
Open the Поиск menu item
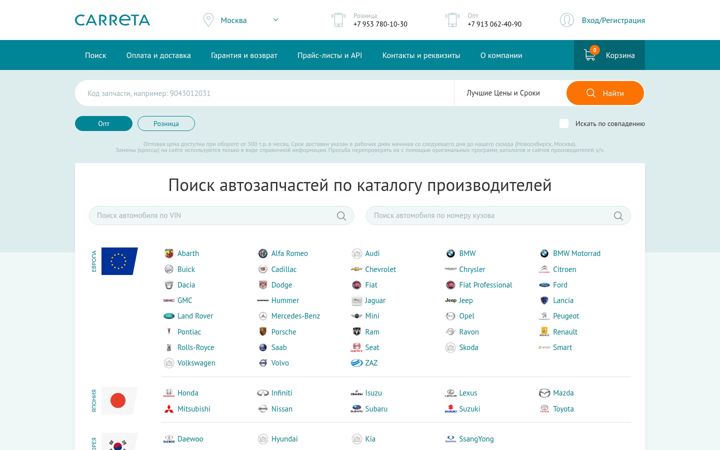pos(96,55)
